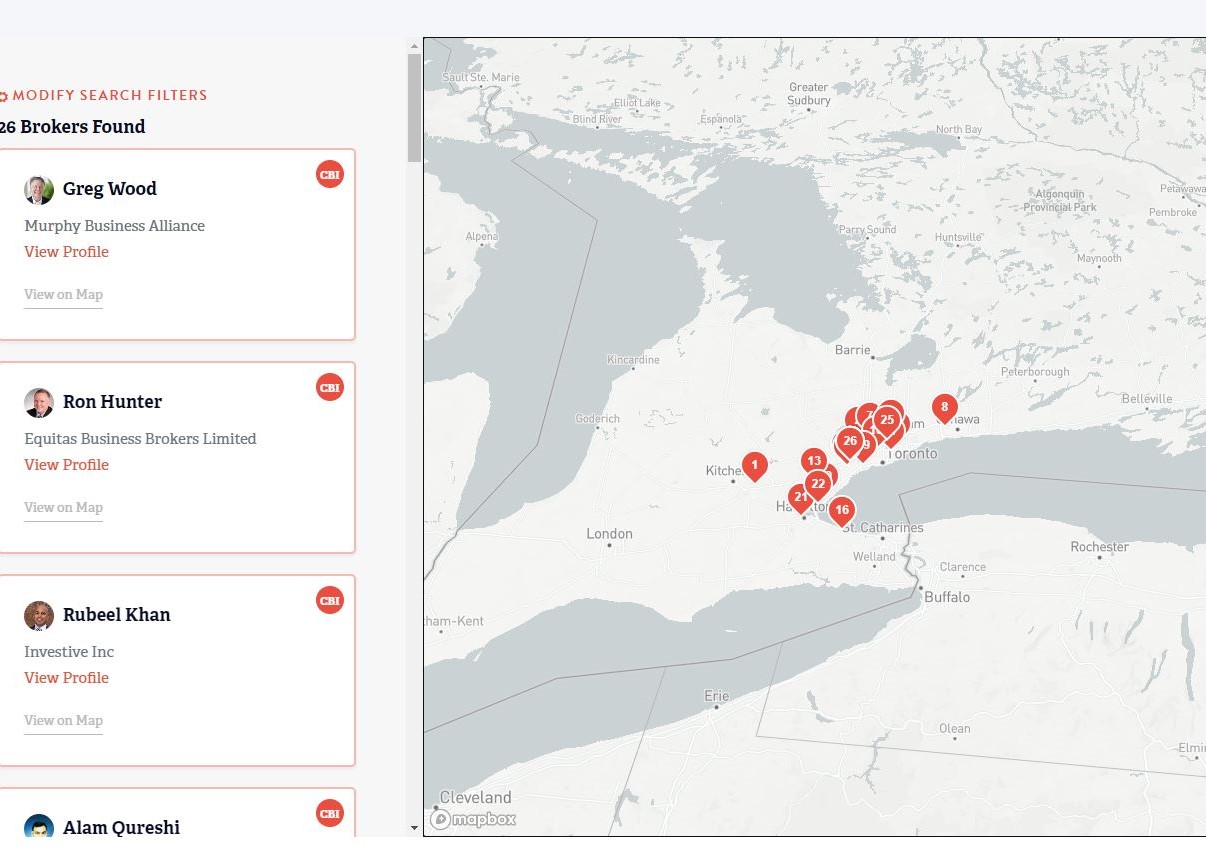Click Rubeel Khan's profile photo

[x=39, y=616]
